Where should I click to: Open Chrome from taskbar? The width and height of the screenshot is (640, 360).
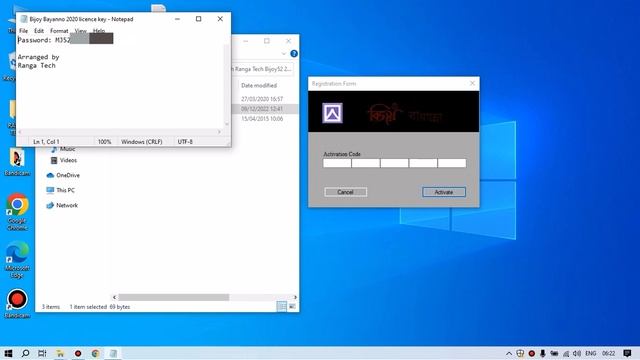[x=96, y=353]
